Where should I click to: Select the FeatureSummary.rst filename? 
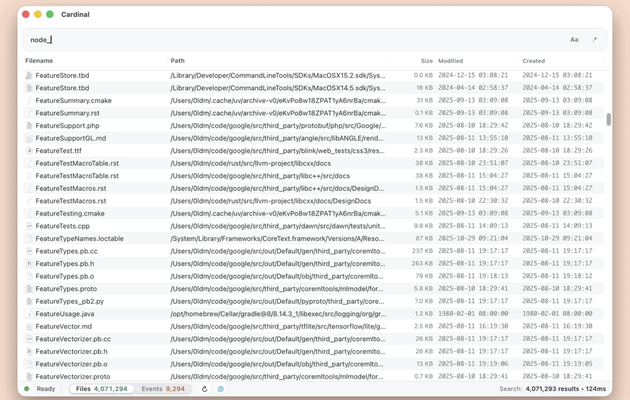[68, 113]
